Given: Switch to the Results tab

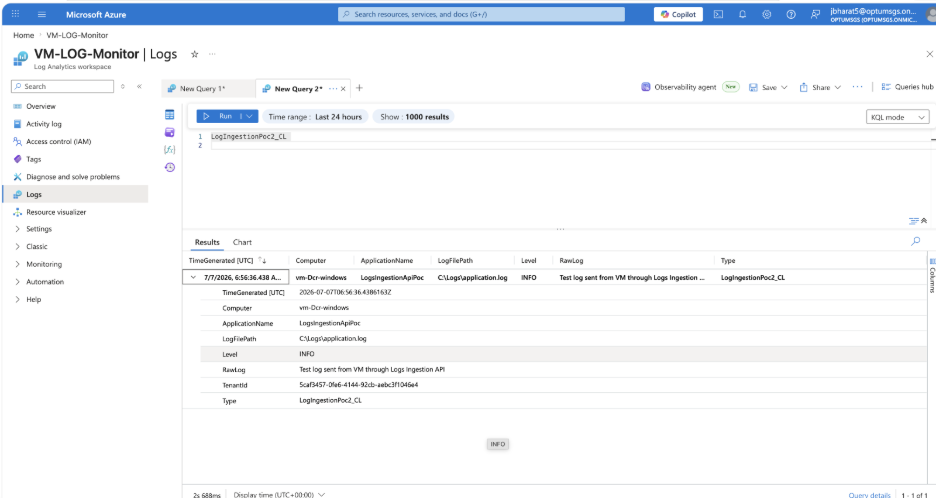Looking at the screenshot, I should [x=207, y=242].
